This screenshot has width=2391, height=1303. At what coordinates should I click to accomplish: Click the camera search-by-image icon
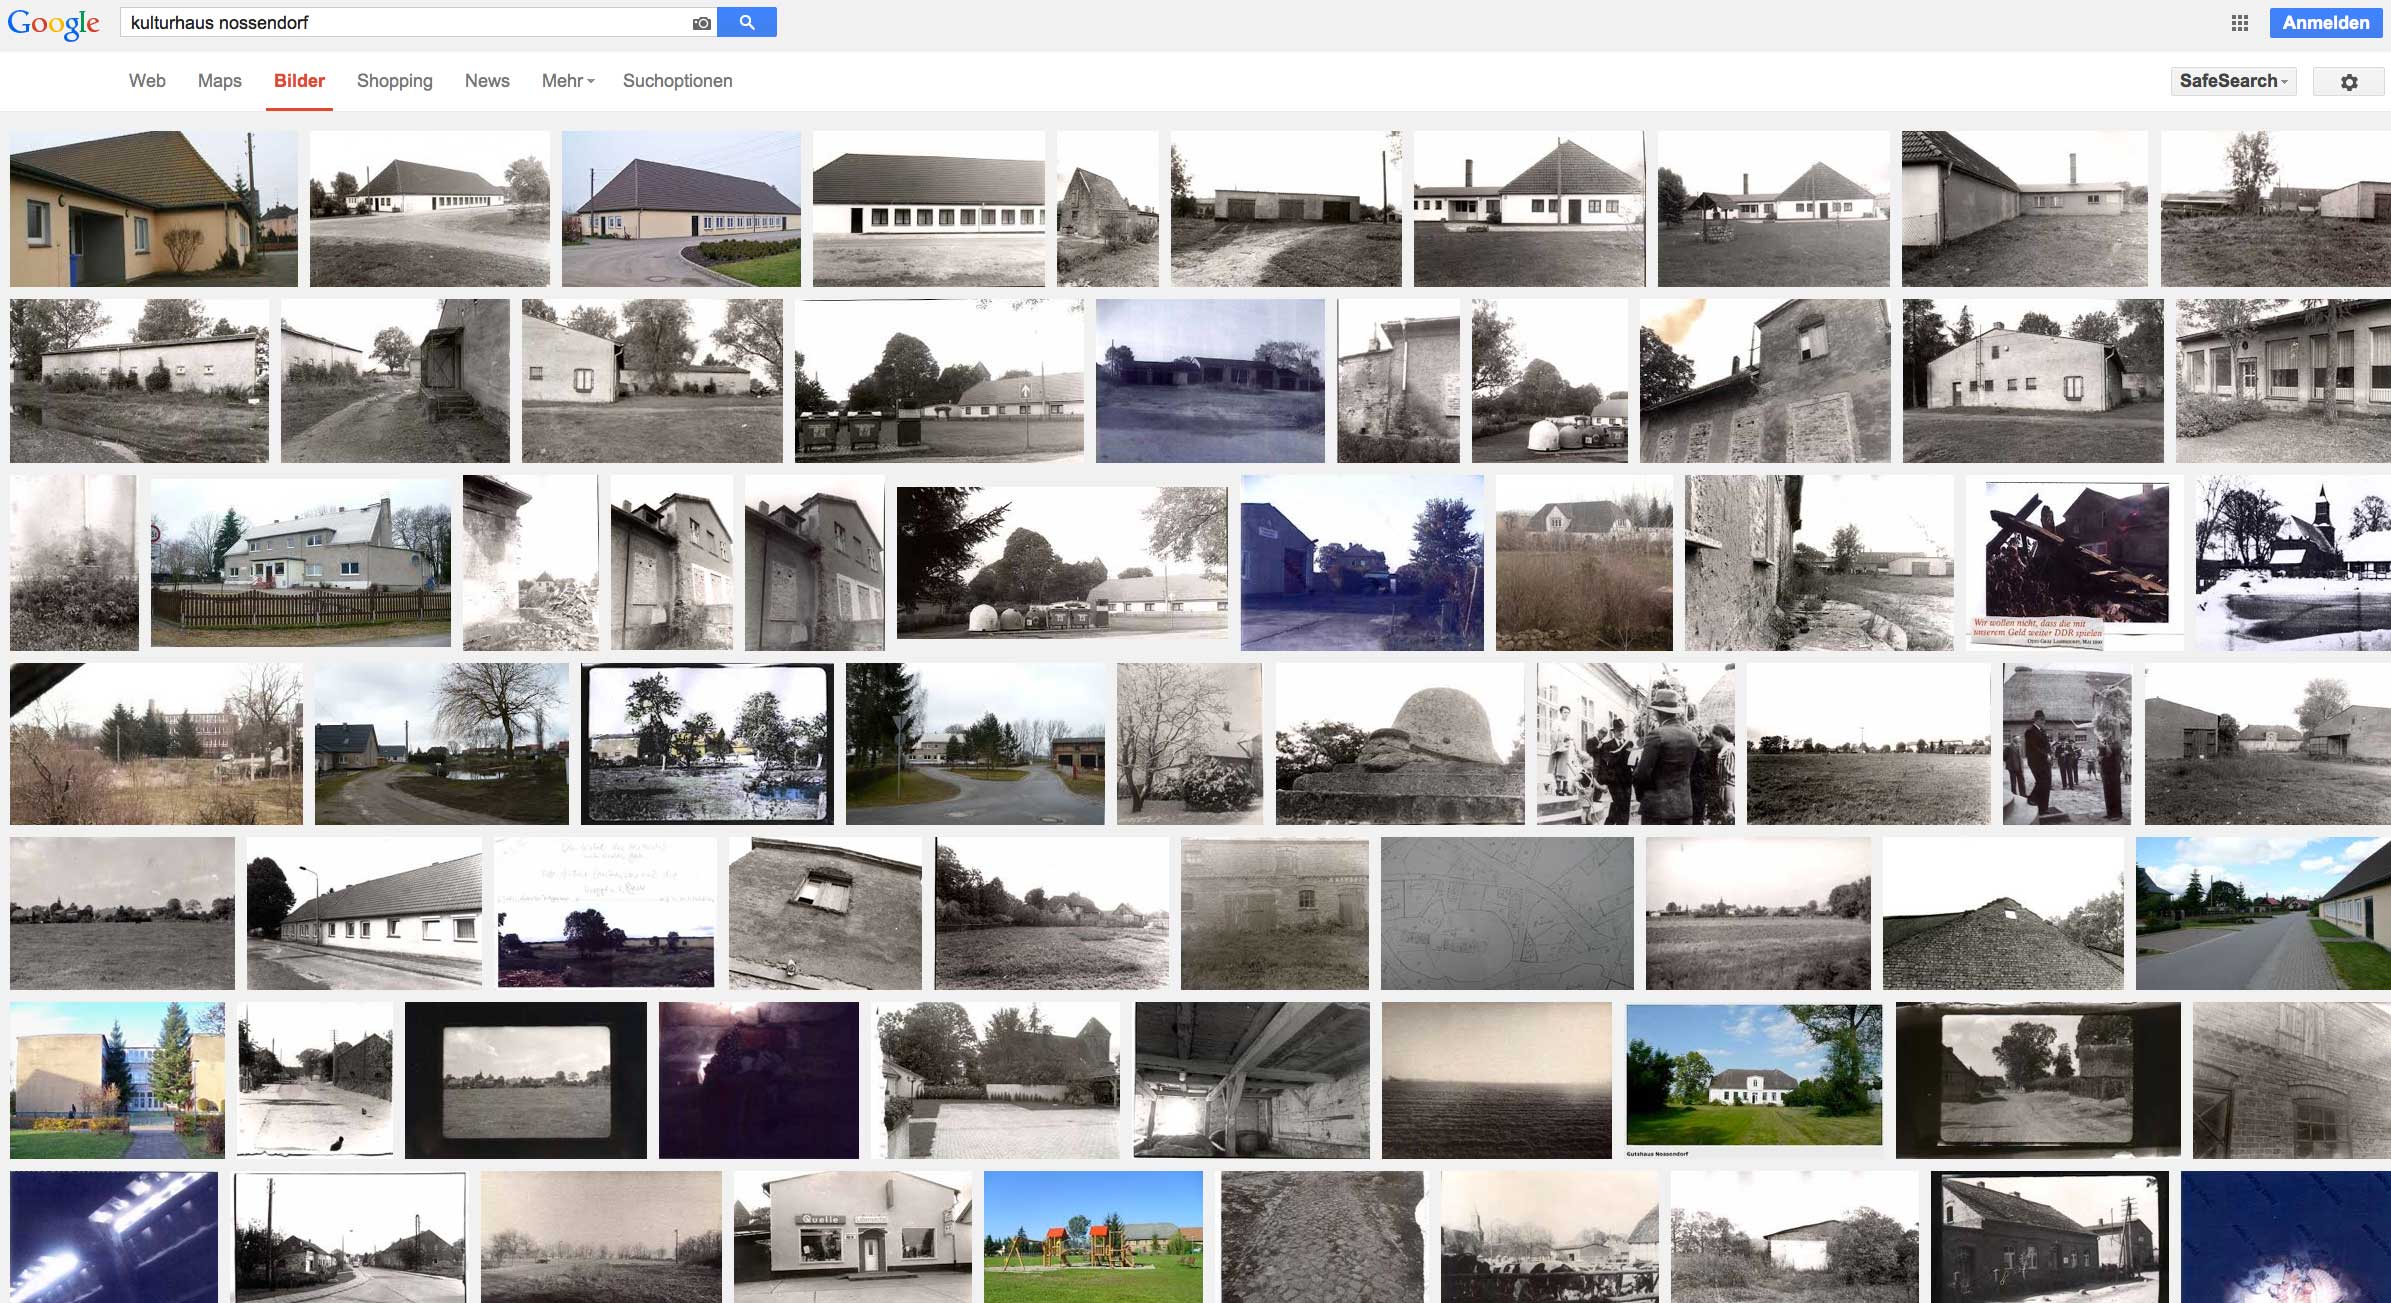[702, 23]
